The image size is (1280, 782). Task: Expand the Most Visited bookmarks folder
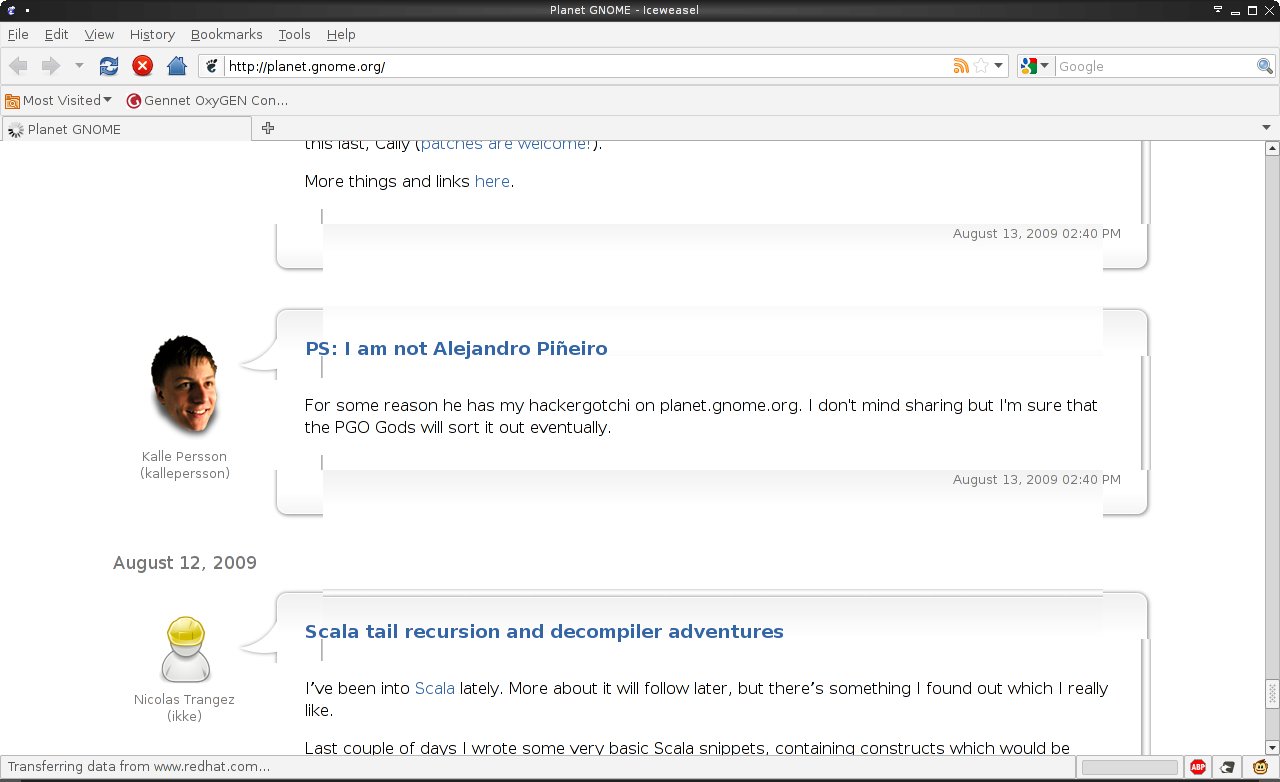[58, 100]
